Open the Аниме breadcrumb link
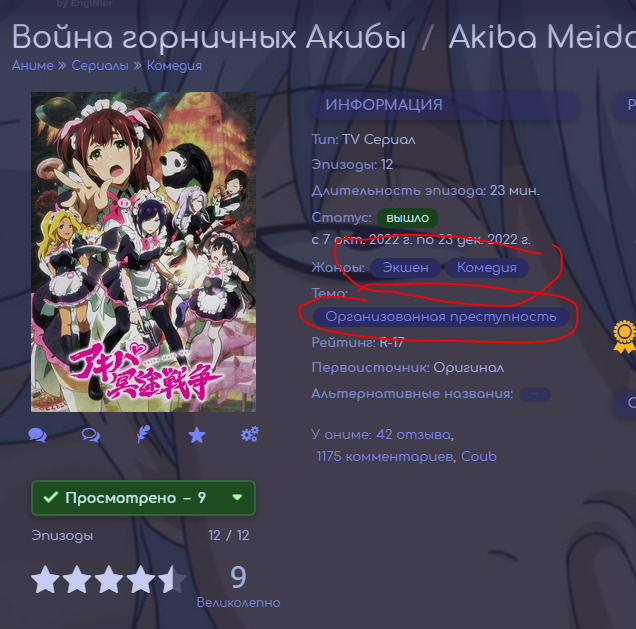The width and height of the screenshot is (636, 629). (33, 66)
